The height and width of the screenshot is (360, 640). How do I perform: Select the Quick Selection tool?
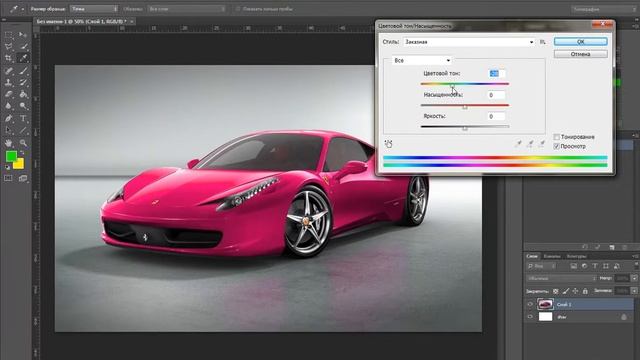23,47
